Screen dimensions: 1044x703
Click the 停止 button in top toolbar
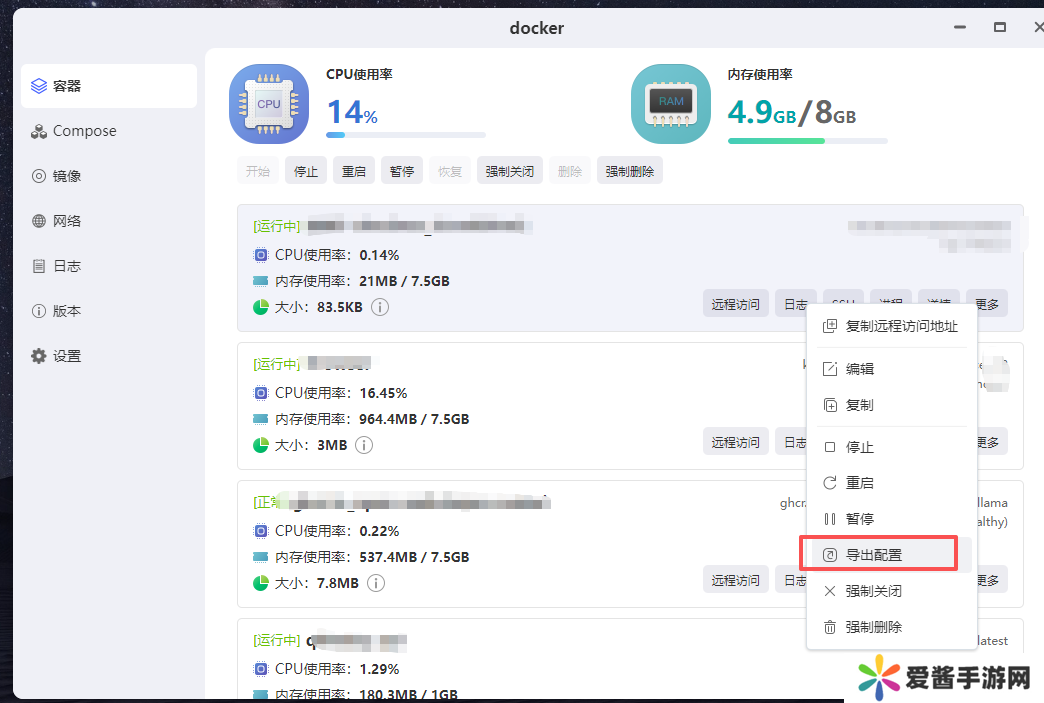click(306, 171)
